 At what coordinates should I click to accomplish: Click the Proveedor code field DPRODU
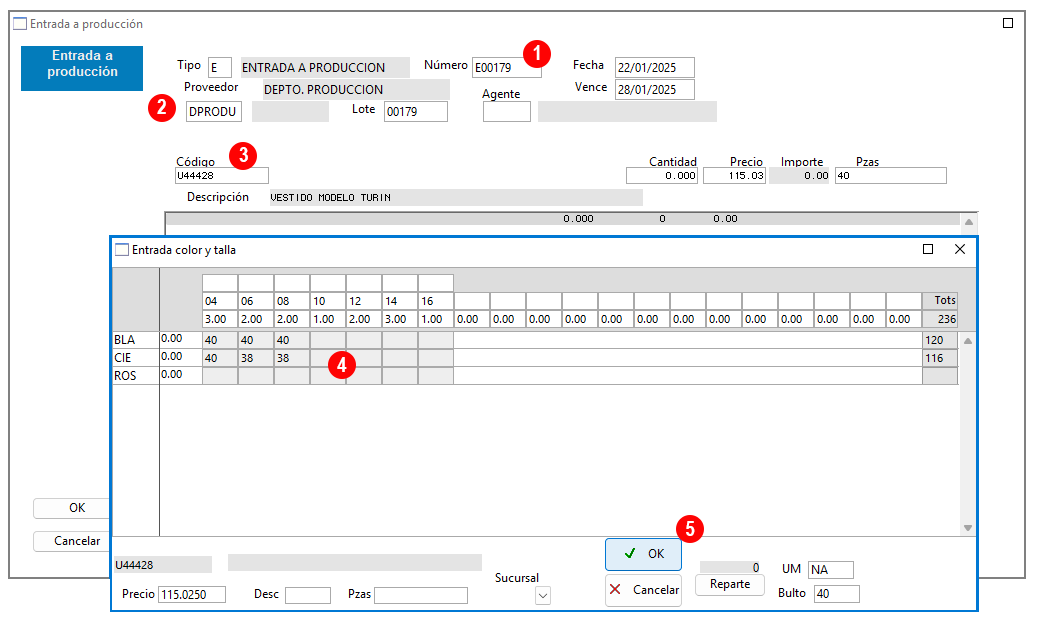point(214,112)
